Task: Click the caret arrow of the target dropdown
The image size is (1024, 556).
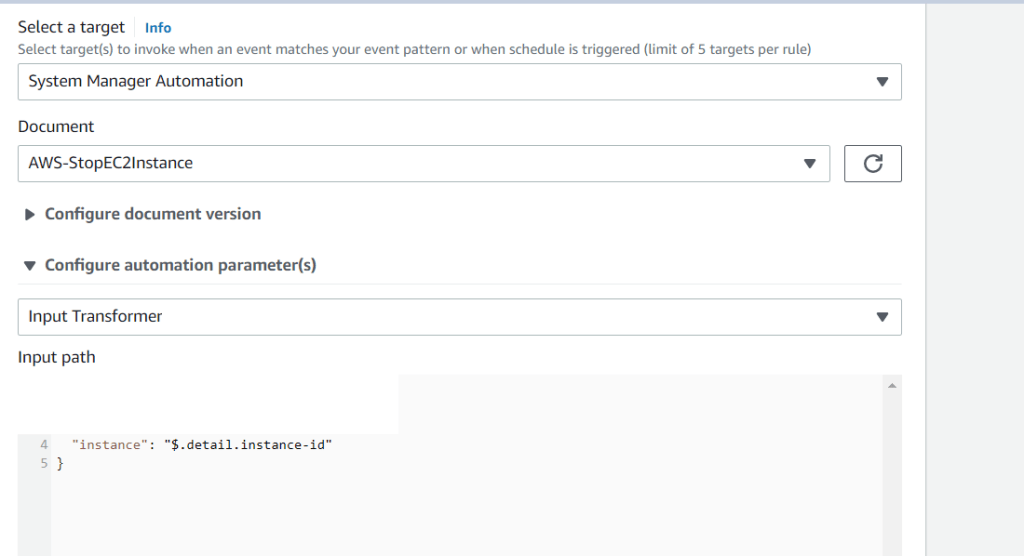Action: point(881,82)
